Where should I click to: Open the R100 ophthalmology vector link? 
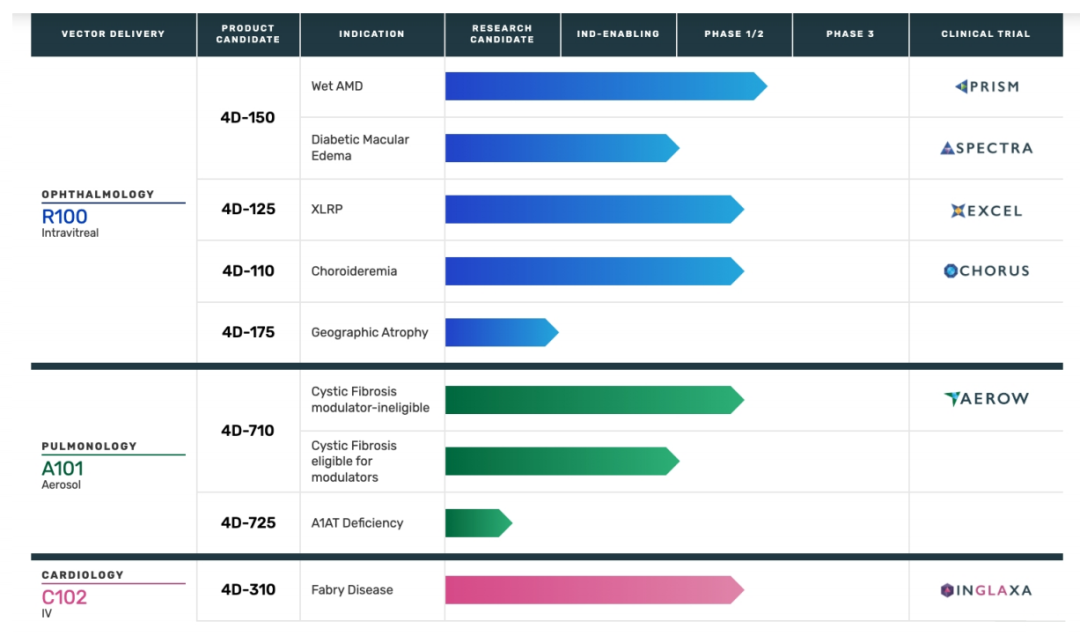pyautogui.click(x=65, y=217)
